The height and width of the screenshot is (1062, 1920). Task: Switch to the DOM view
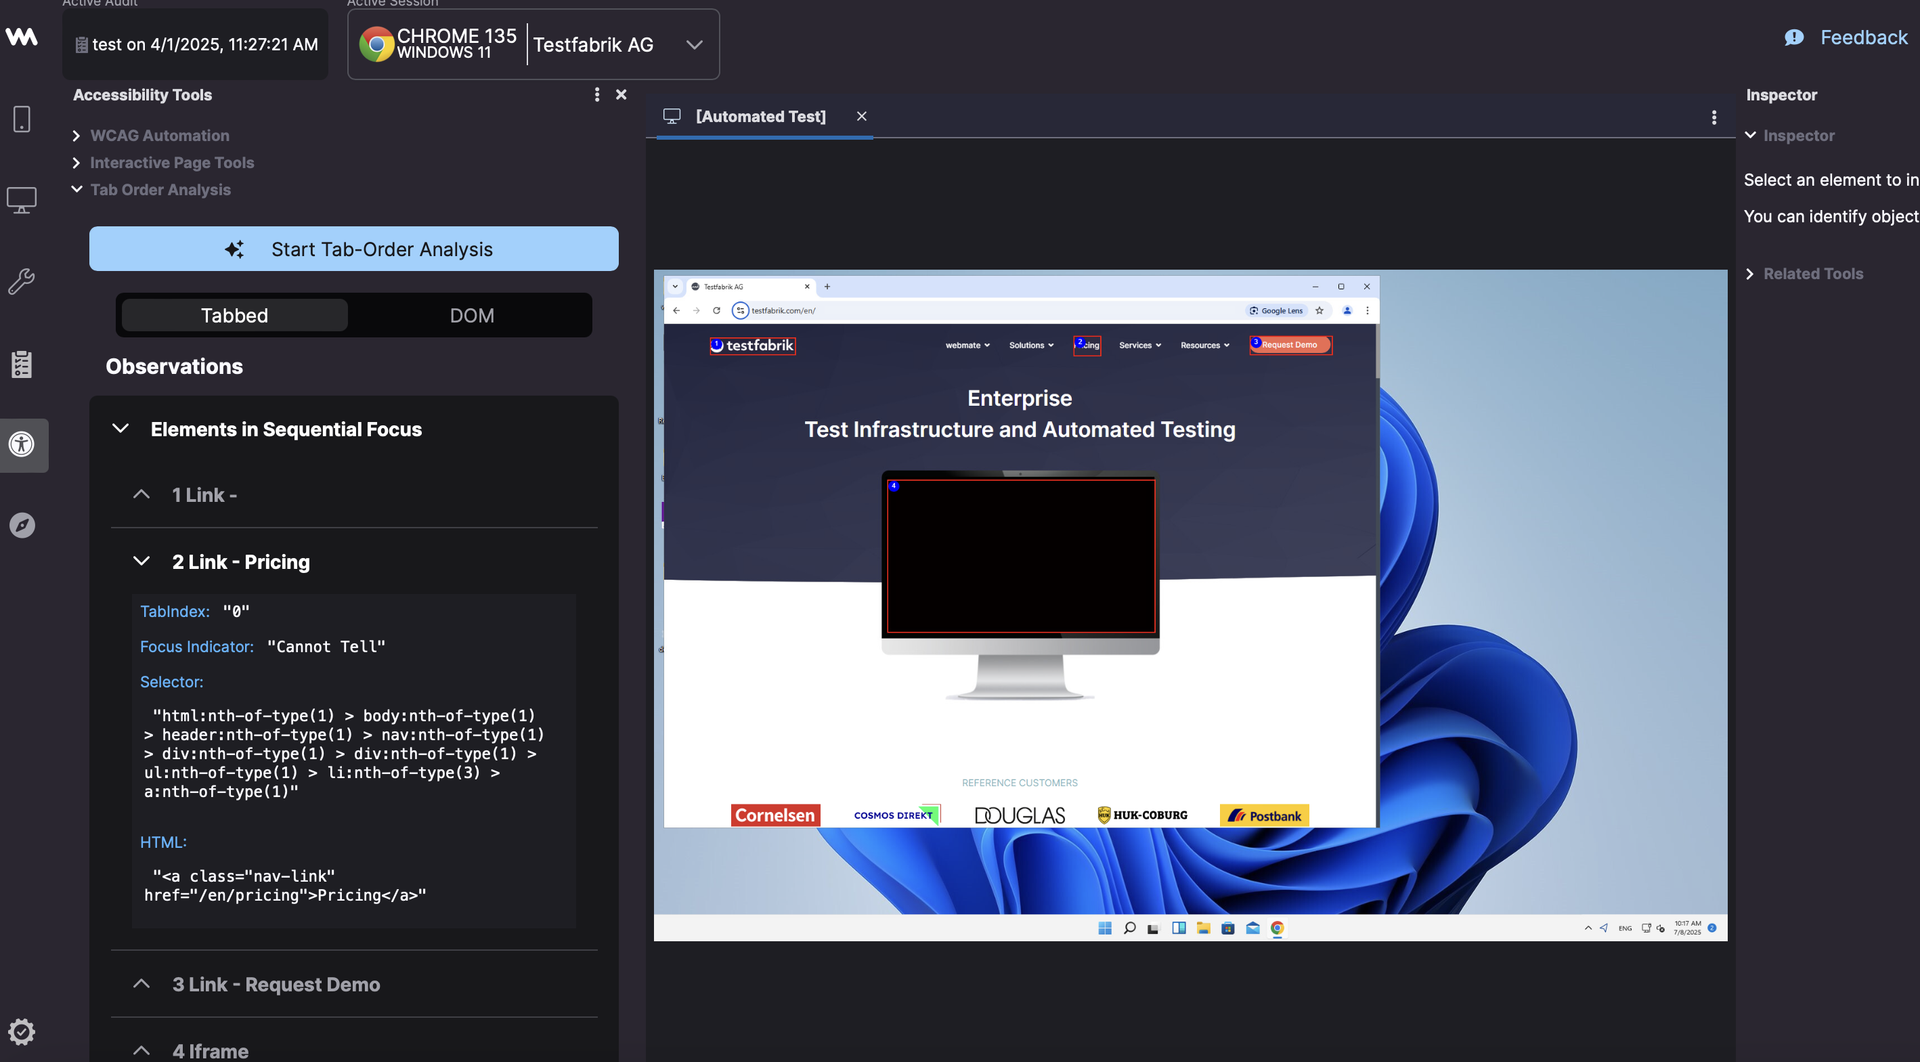pyautogui.click(x=472, y=315)
